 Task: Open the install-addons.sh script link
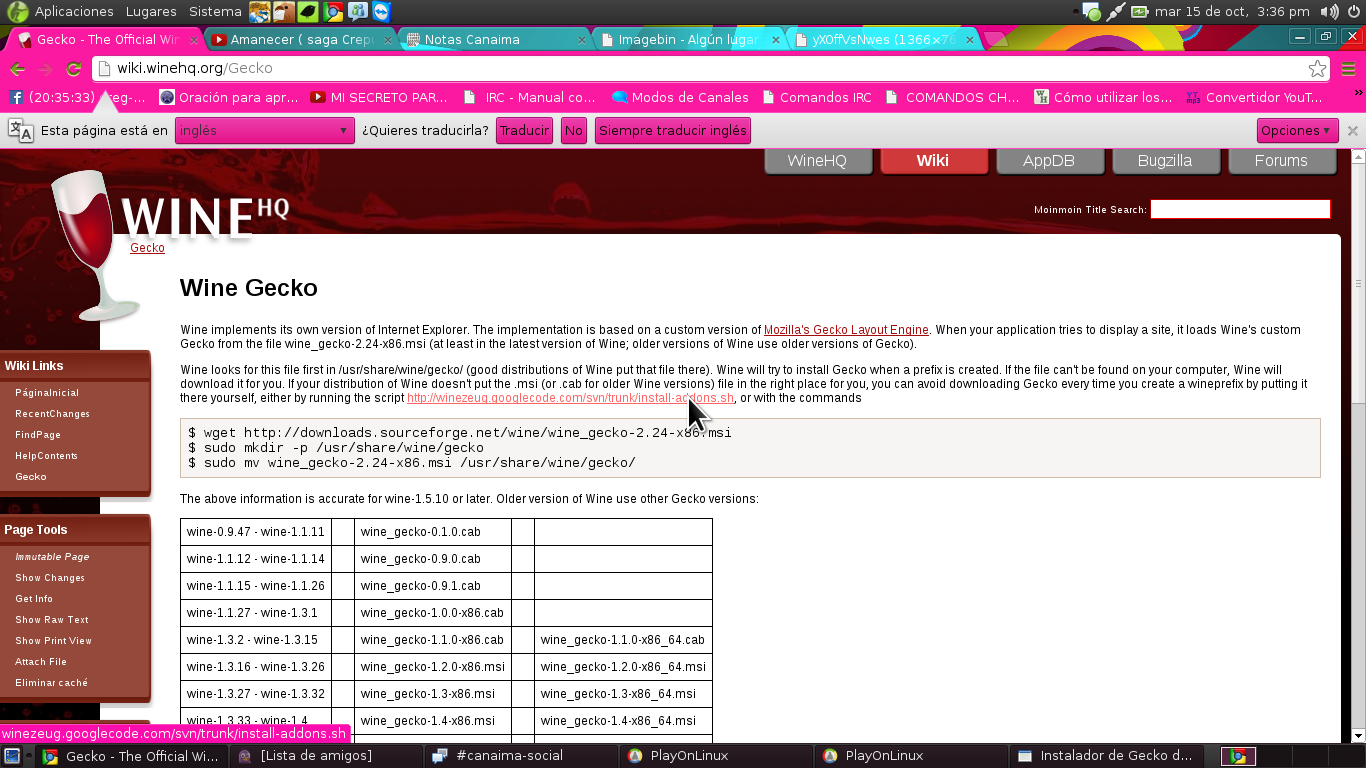(x=570, y=398)
